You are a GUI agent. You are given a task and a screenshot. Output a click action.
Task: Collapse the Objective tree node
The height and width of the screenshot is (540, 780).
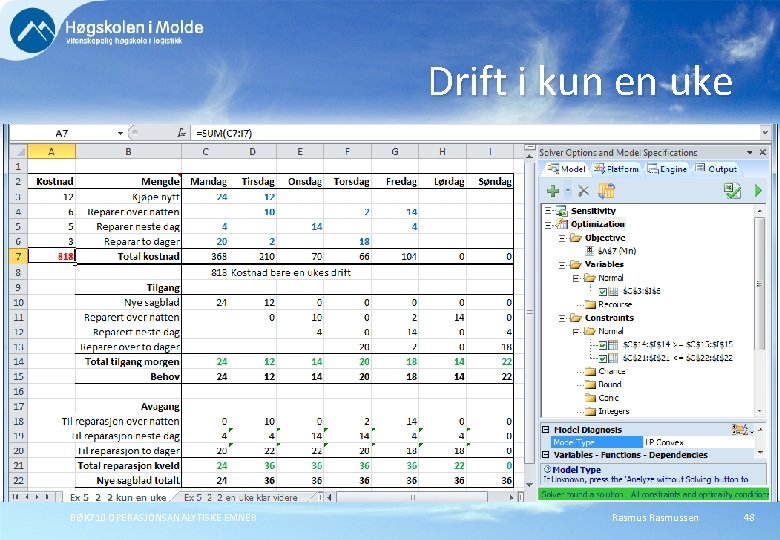[562, 238]
